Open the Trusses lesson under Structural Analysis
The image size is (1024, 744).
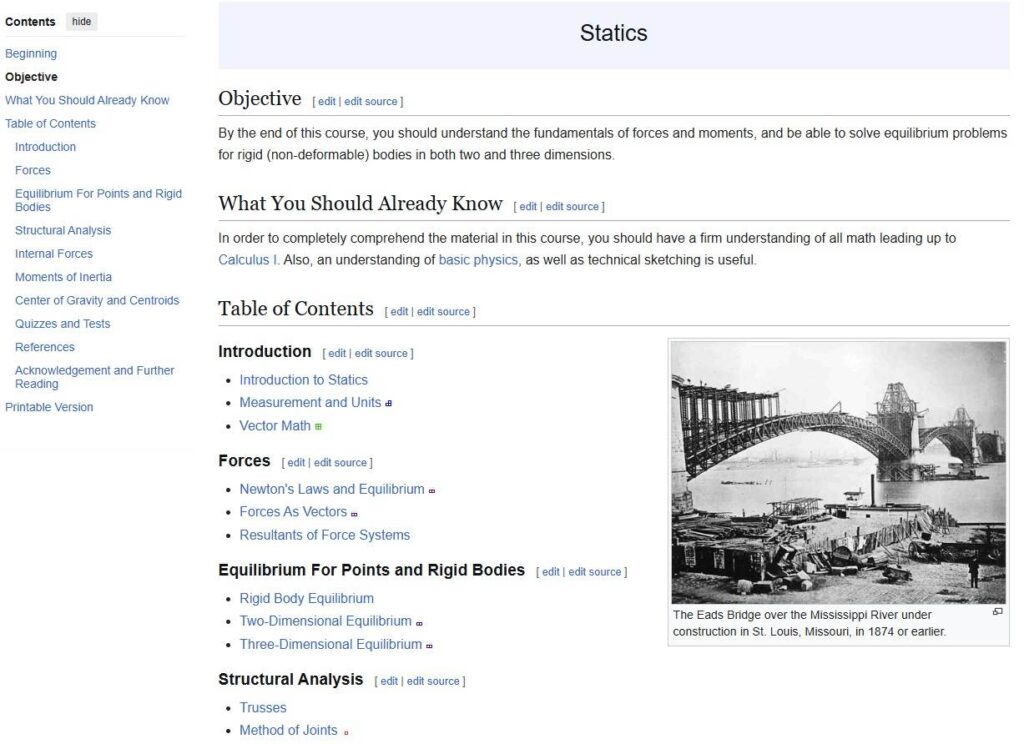pyautogui.click(x=263, y=707)
